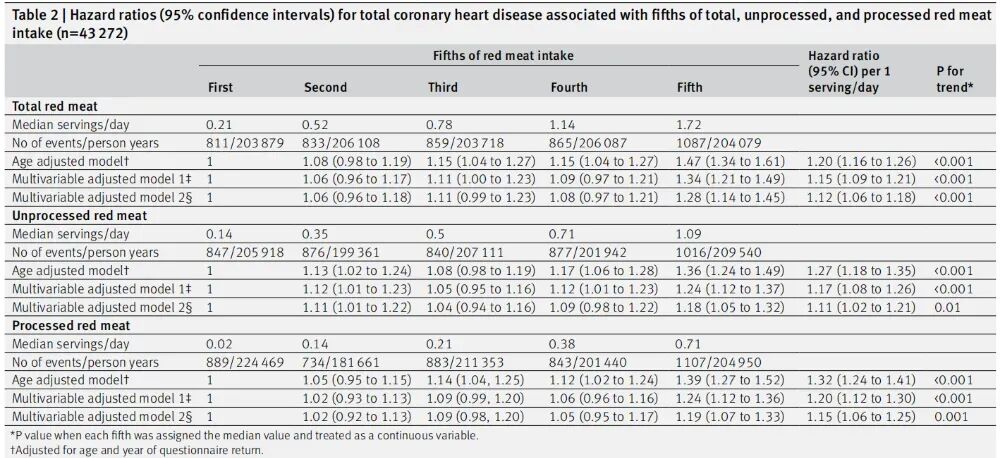Select the 'Unprocessed red meat' section heading
This screenshot has width=1000, height=458.
[74, 215]
